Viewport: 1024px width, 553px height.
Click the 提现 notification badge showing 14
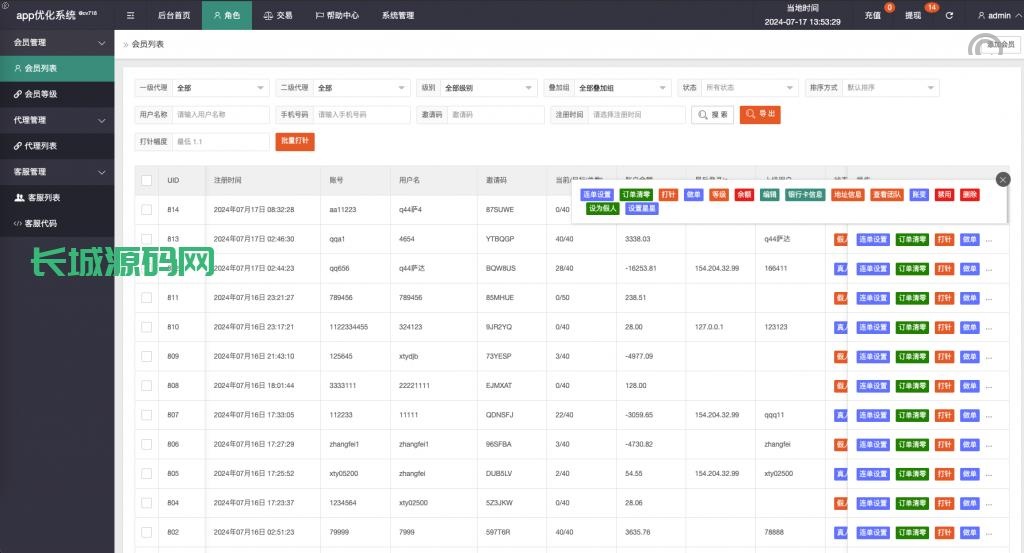932,8
